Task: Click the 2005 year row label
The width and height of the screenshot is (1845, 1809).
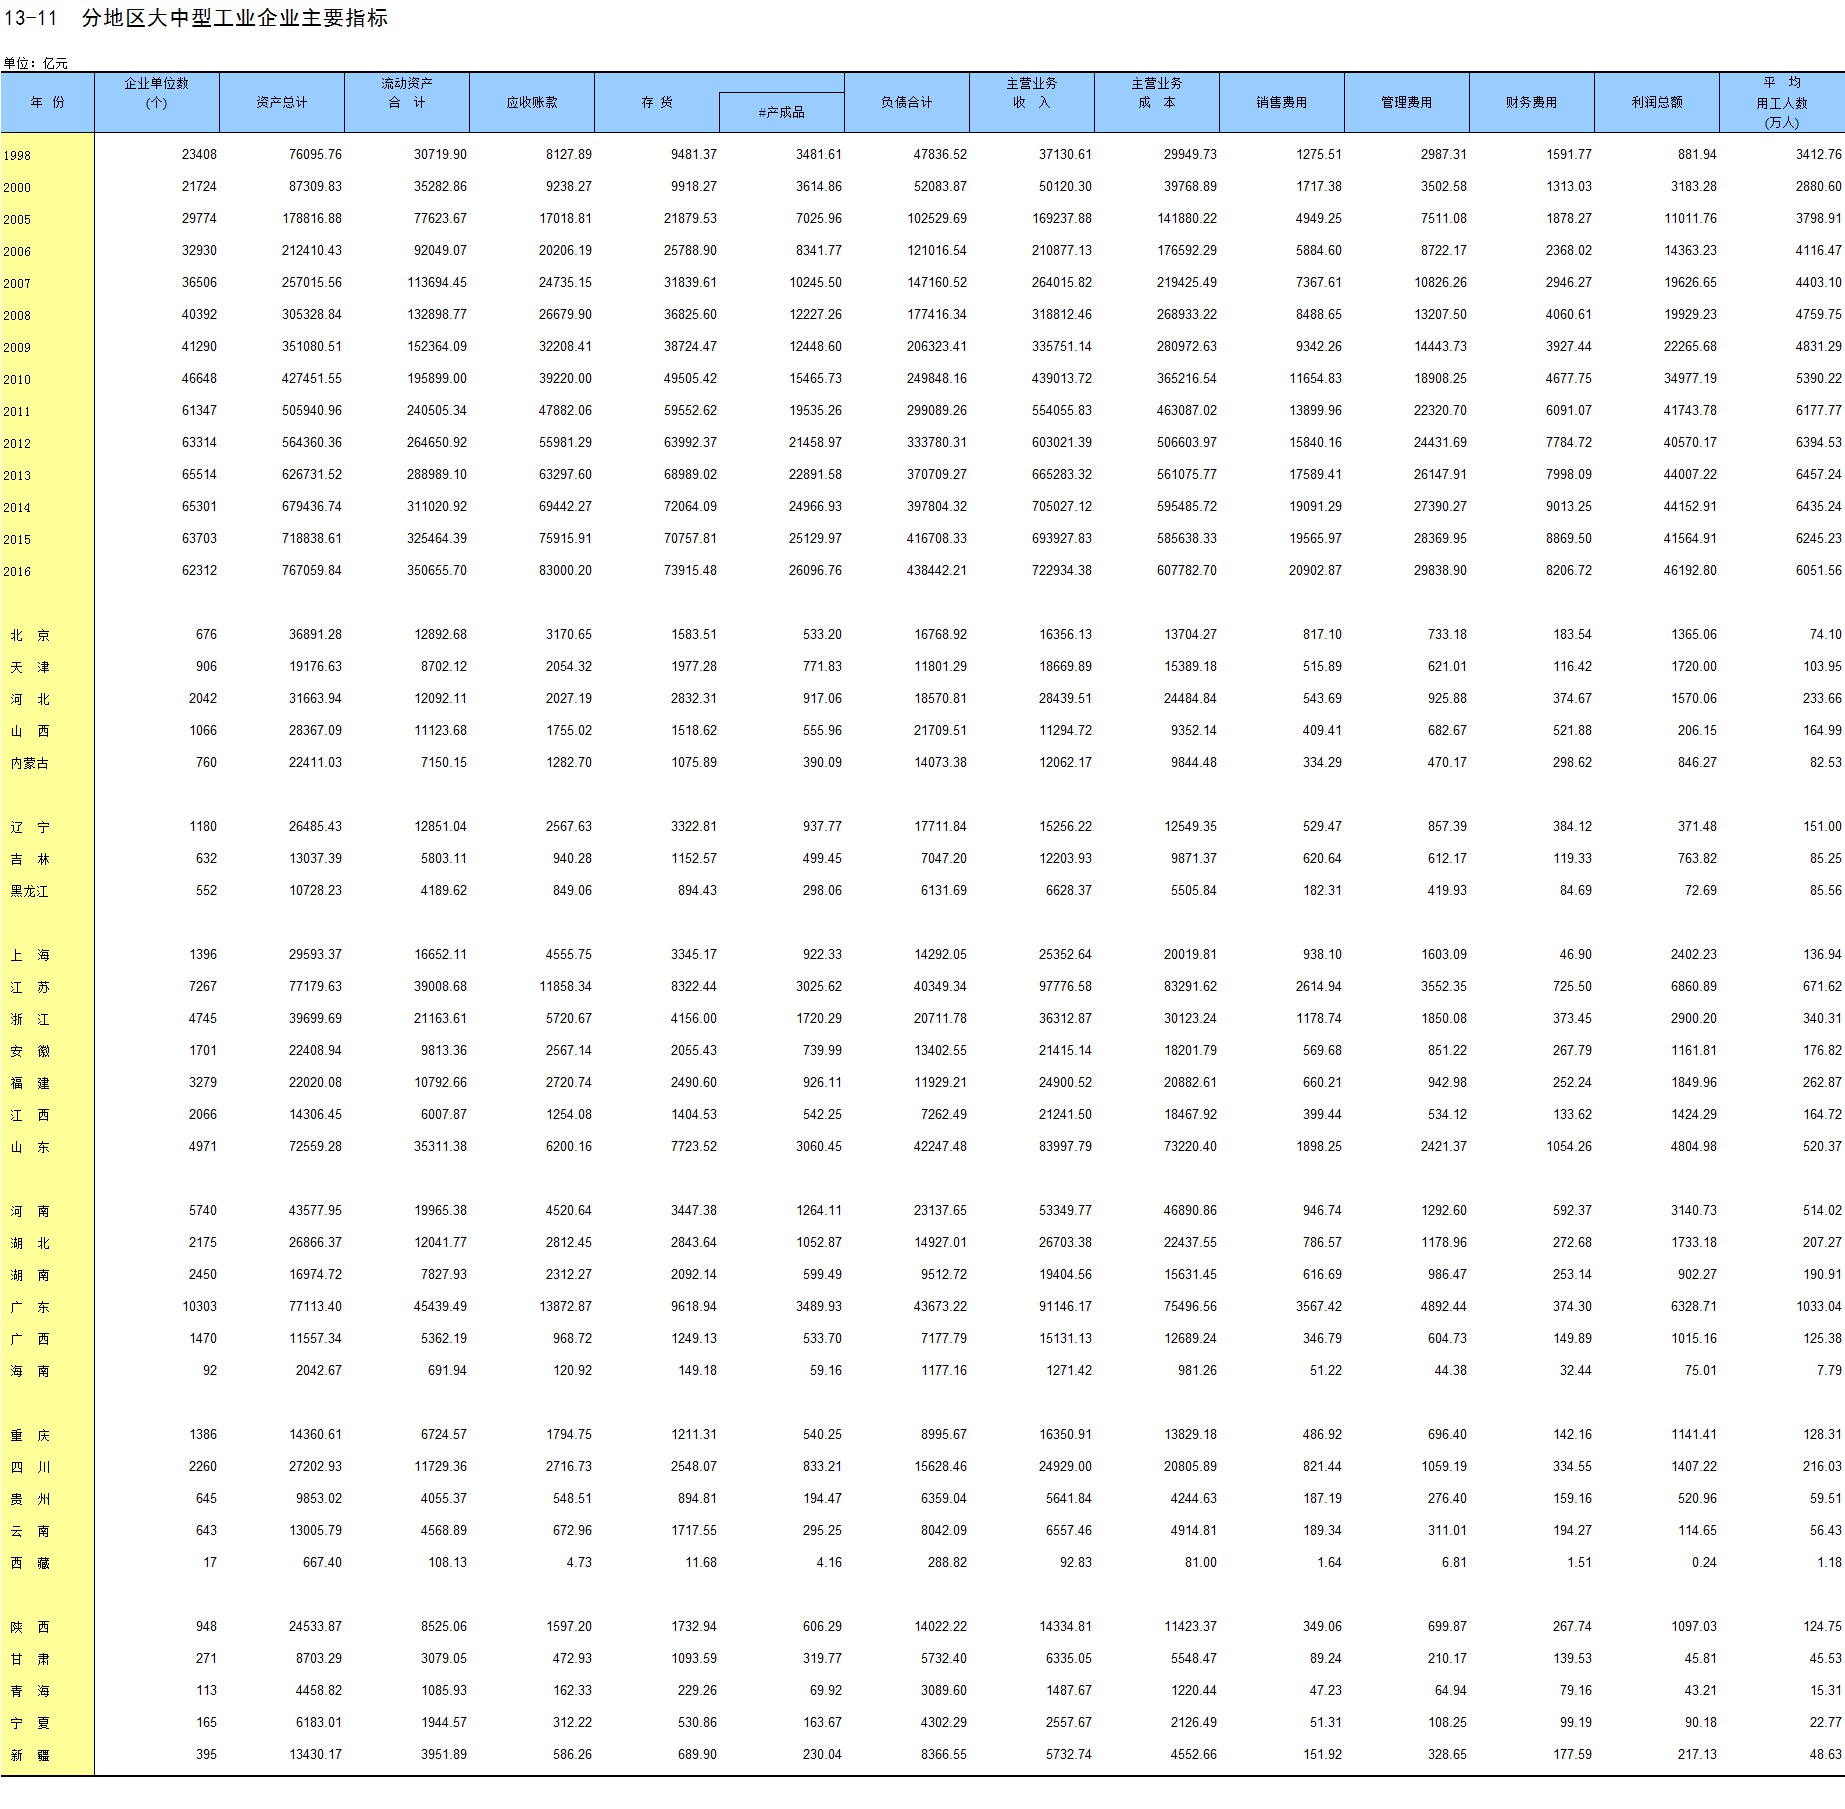Action: point(17,219)
